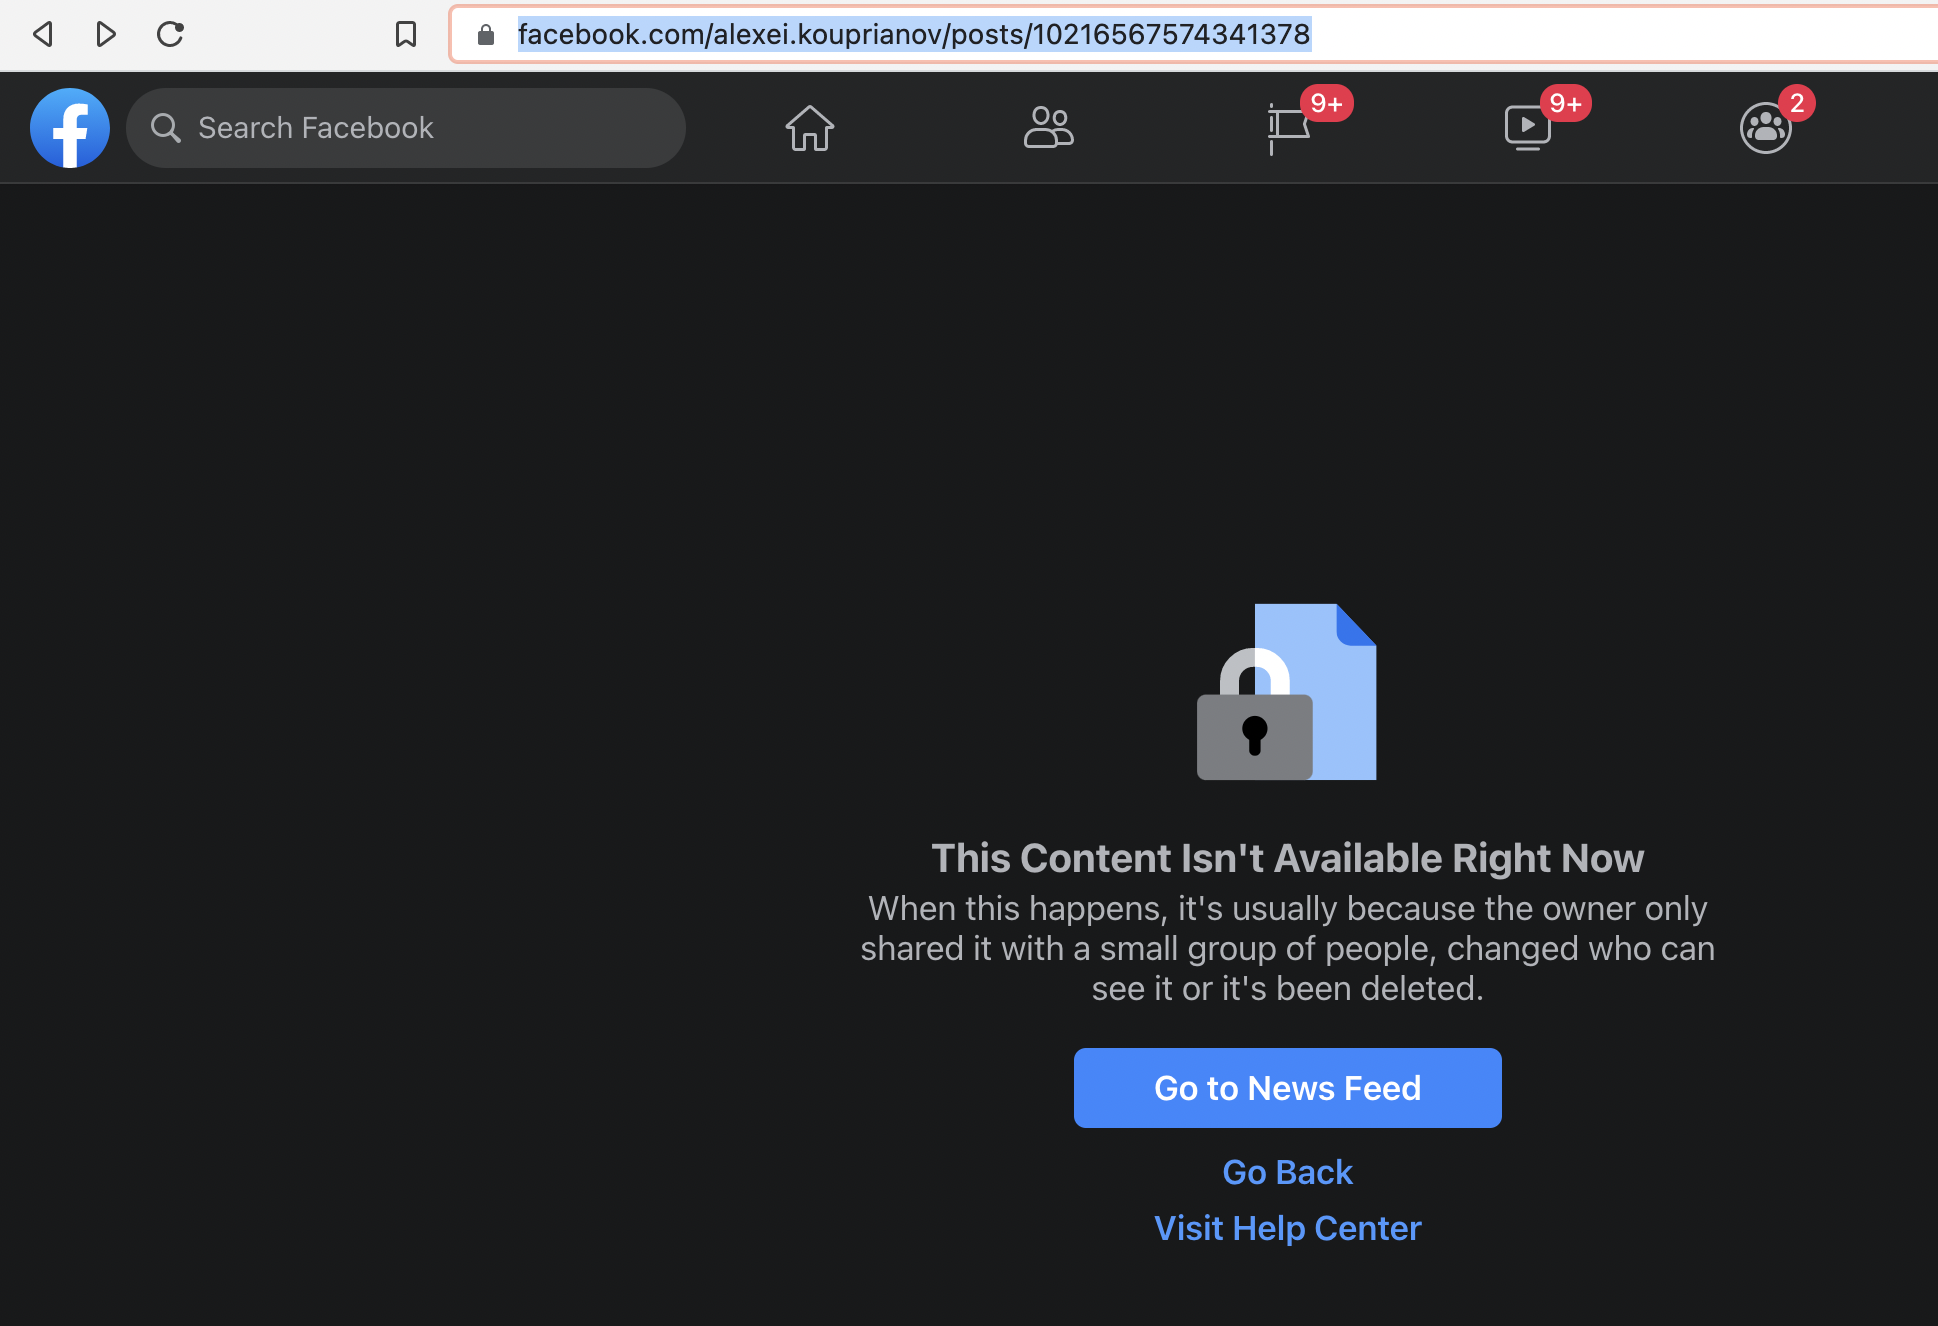Open the Groups icon in navigation bar
This screenshot has height=1326, width=1938.
coord(1765,128)
